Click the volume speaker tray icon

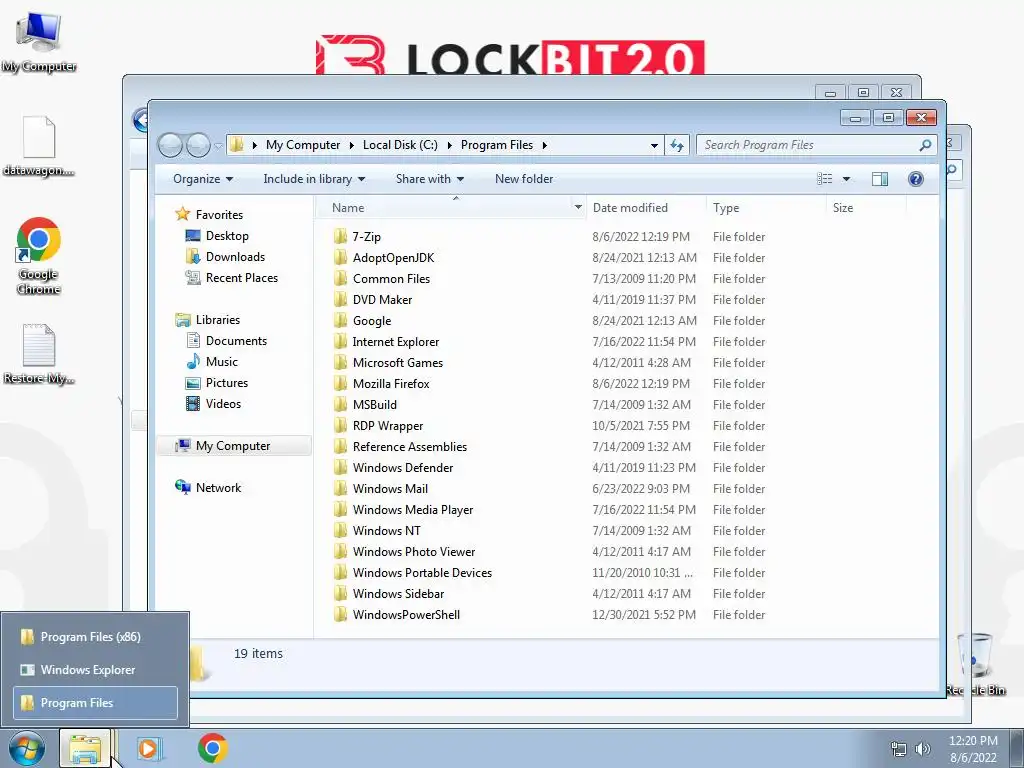(x=923, y=749)
